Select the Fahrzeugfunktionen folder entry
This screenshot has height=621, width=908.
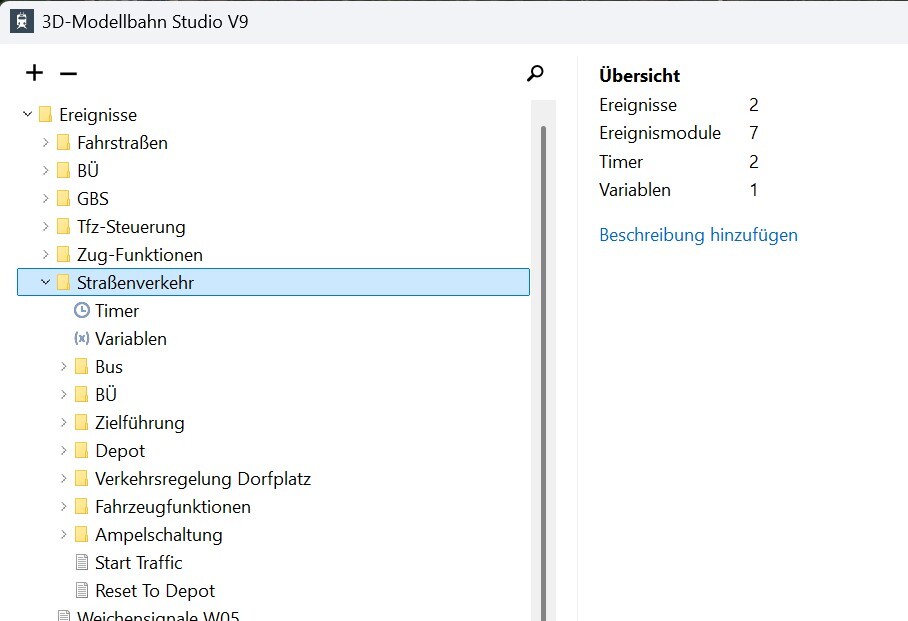tap(173, 507)
